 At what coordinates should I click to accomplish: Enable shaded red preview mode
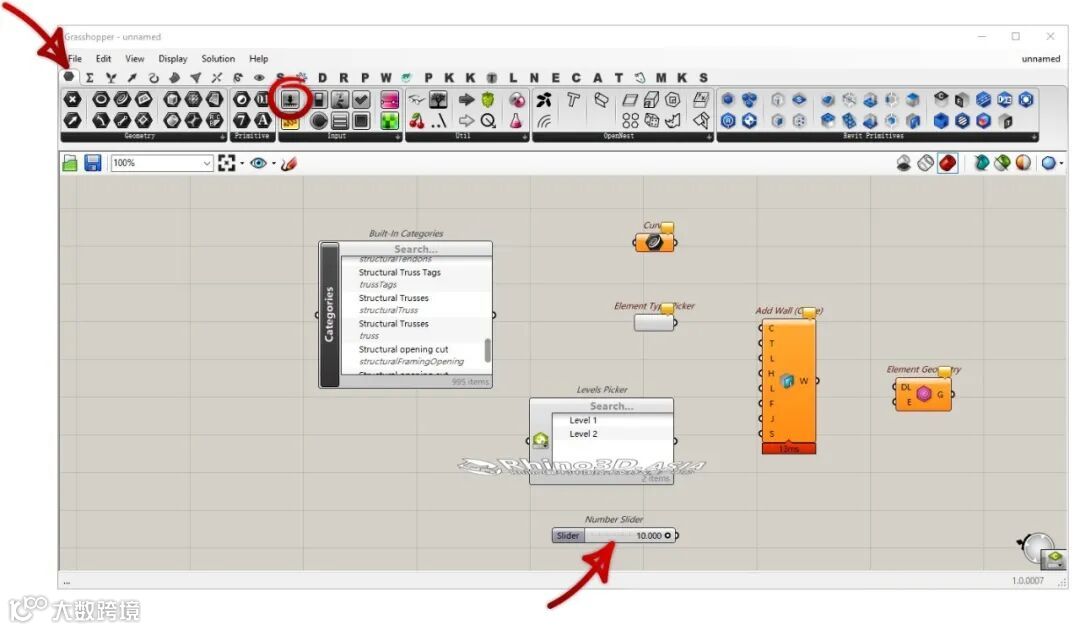948,163
